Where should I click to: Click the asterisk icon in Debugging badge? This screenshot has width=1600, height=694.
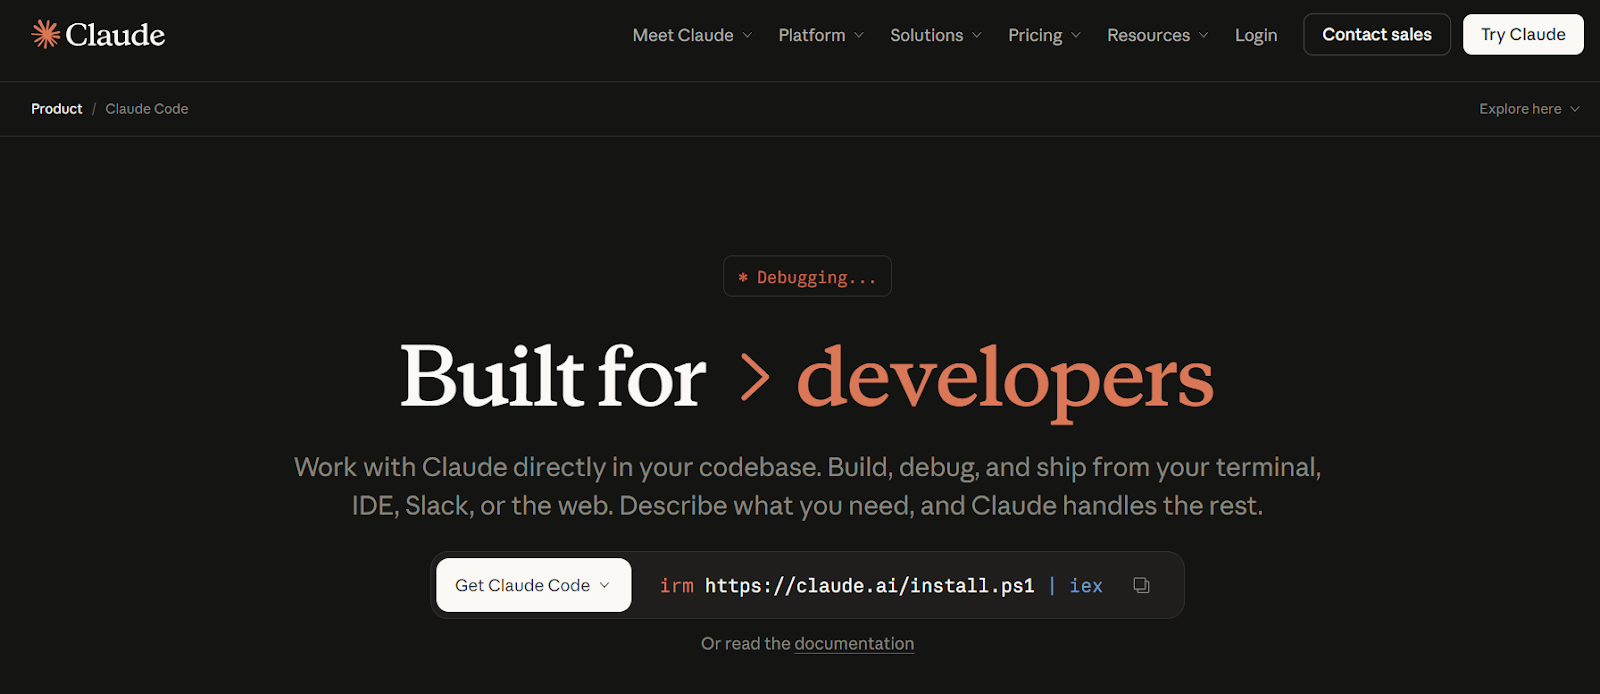(x=743, y=278)
